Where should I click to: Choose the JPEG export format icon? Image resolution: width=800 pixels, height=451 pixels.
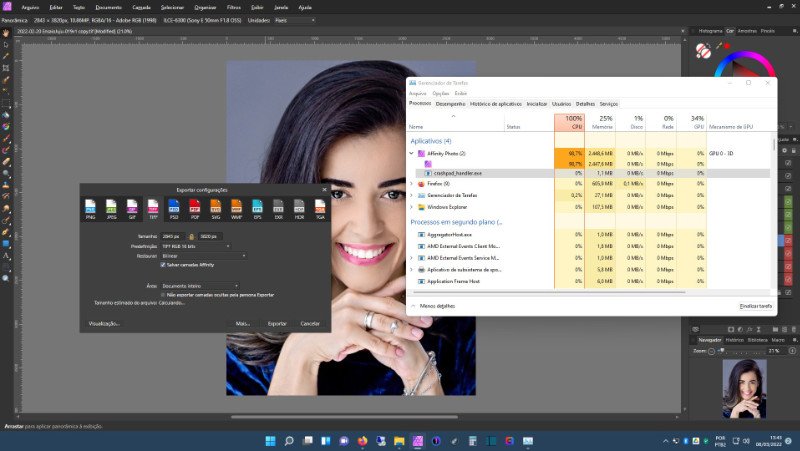coord(112,208)
